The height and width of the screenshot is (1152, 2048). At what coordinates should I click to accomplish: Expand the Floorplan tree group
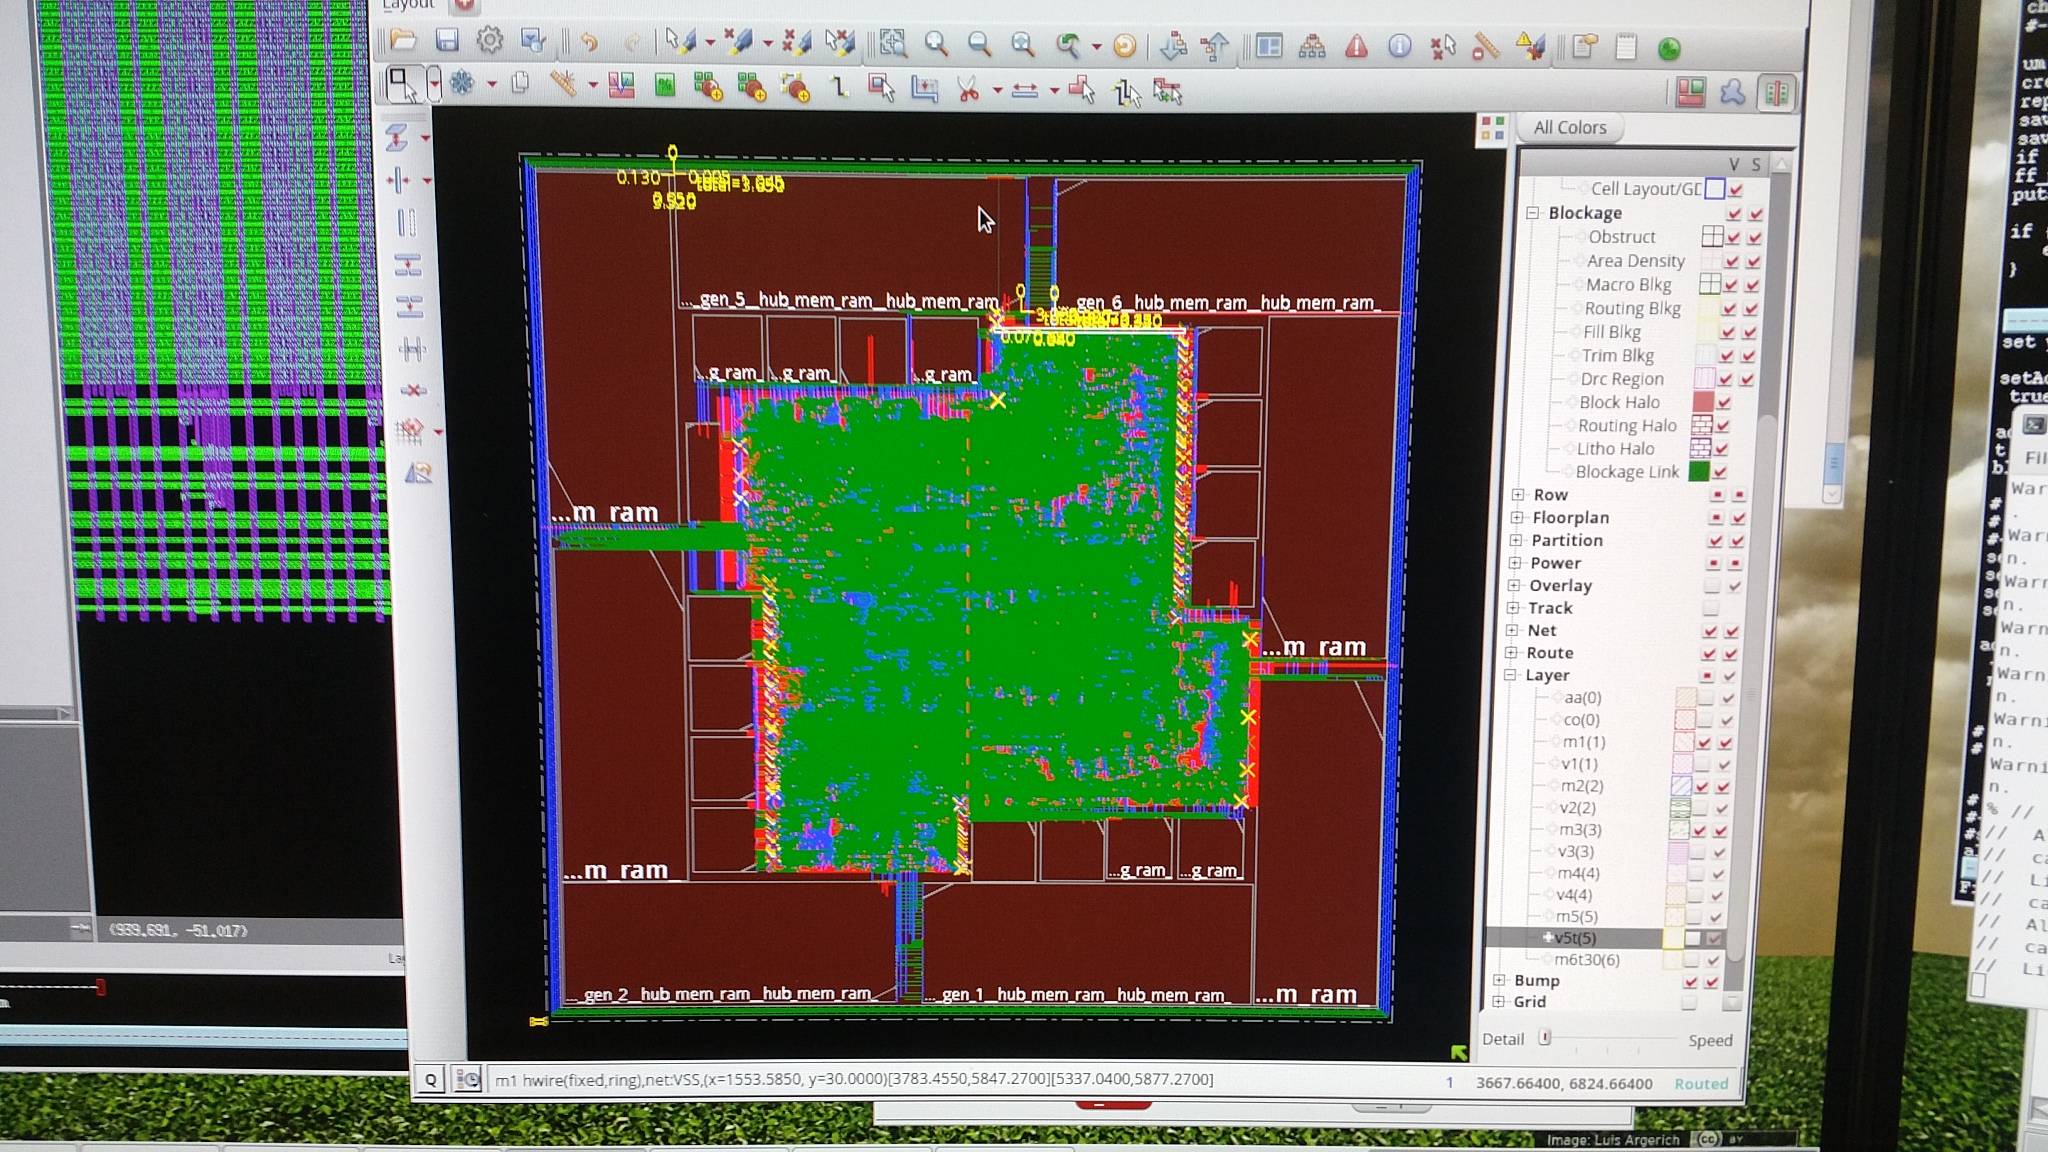click(x=1517, y=518)
